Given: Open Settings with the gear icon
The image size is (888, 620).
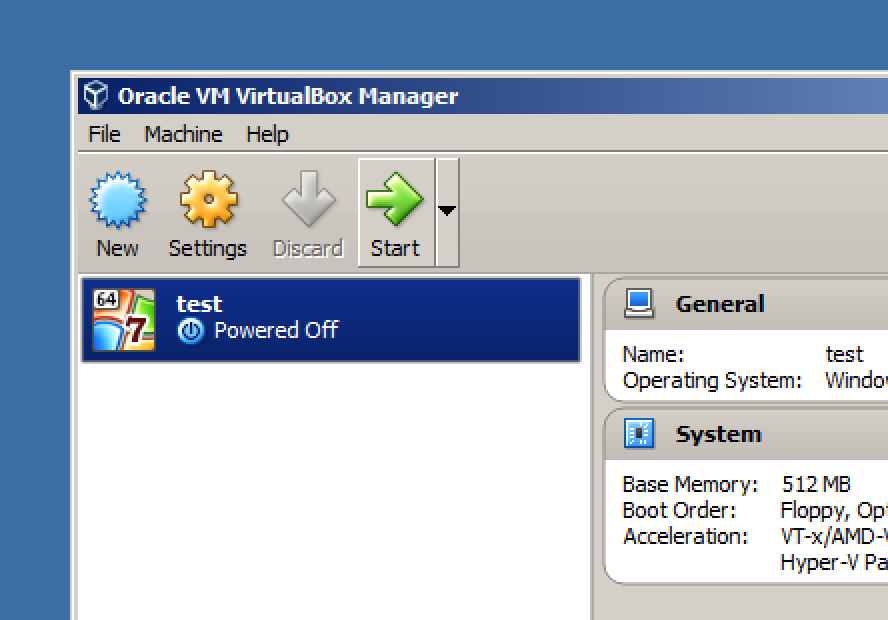Looking at the screenshot, I should pos(208,199).
